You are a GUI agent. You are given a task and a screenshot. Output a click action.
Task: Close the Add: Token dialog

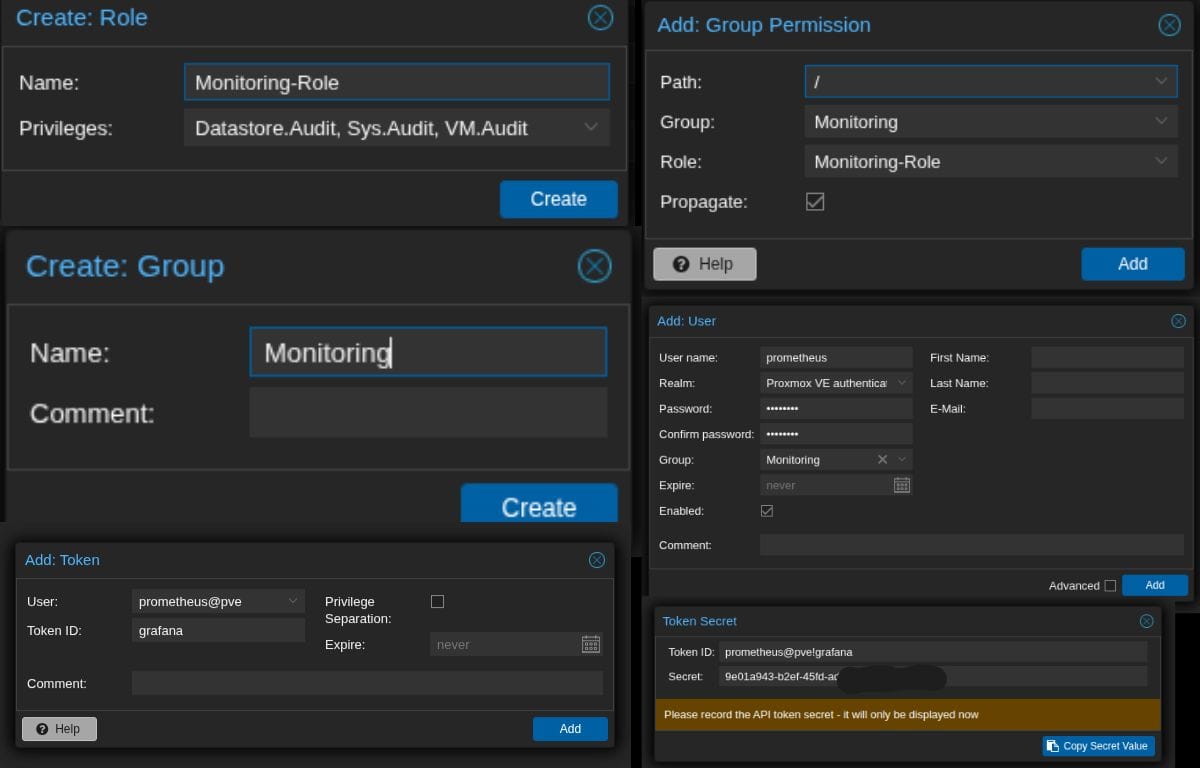[x=597, y=560]
